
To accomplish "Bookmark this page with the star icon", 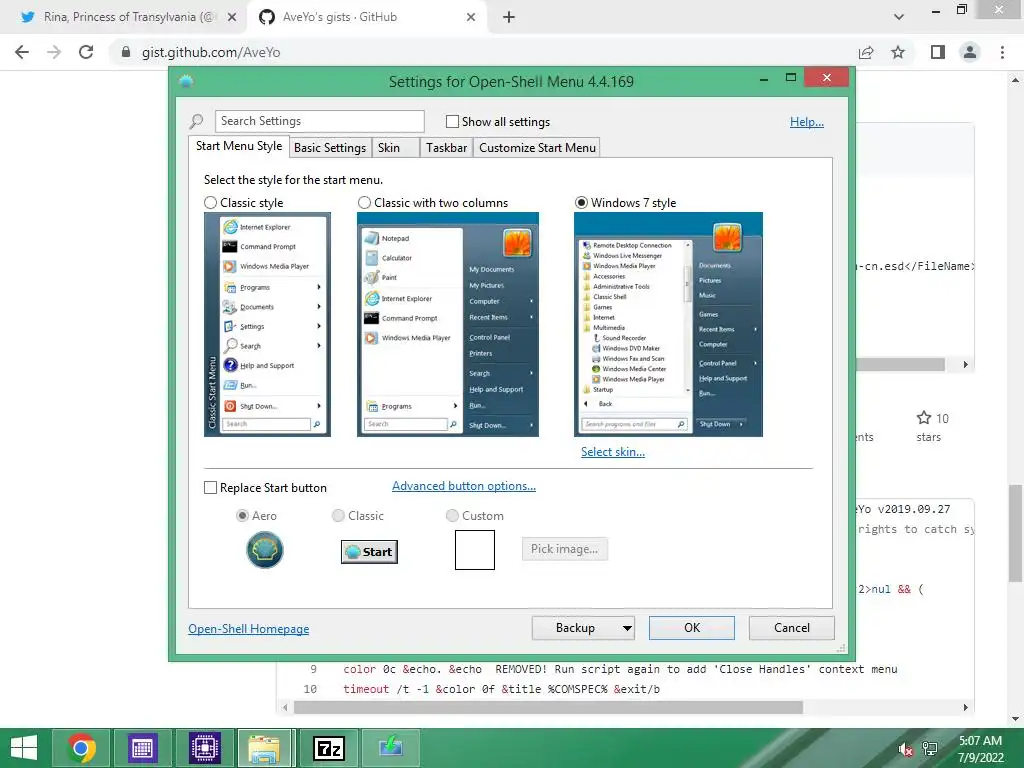I will (898, 52).
